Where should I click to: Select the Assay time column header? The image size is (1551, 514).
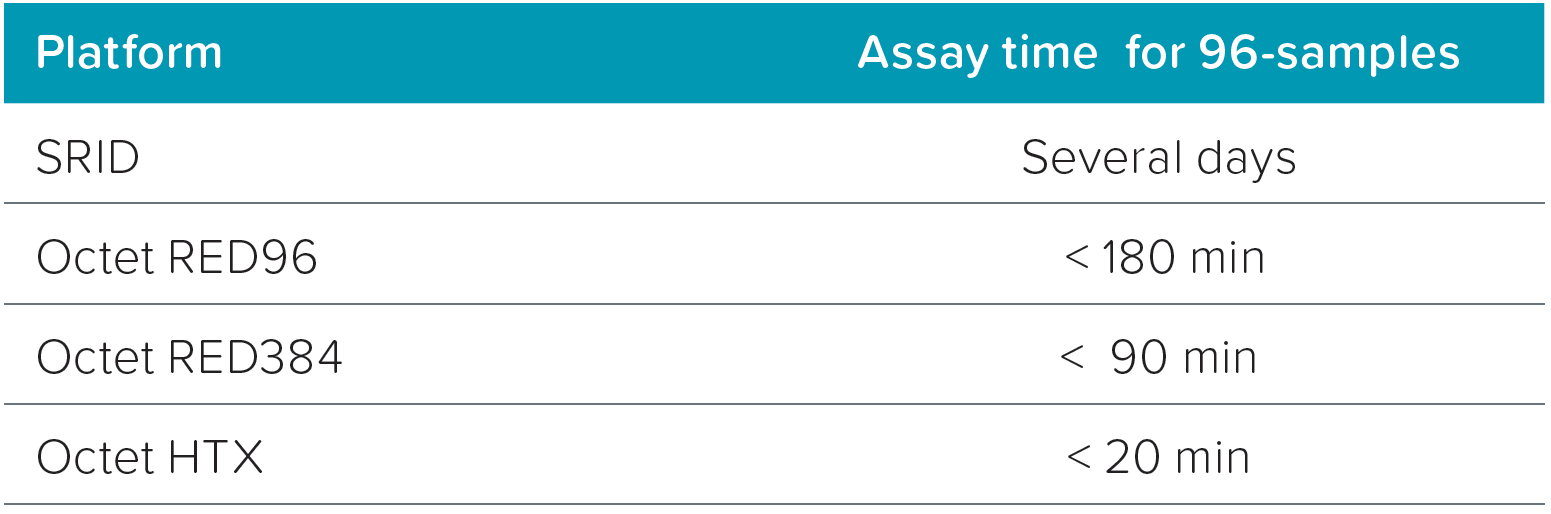click(x=1158, y=53)
